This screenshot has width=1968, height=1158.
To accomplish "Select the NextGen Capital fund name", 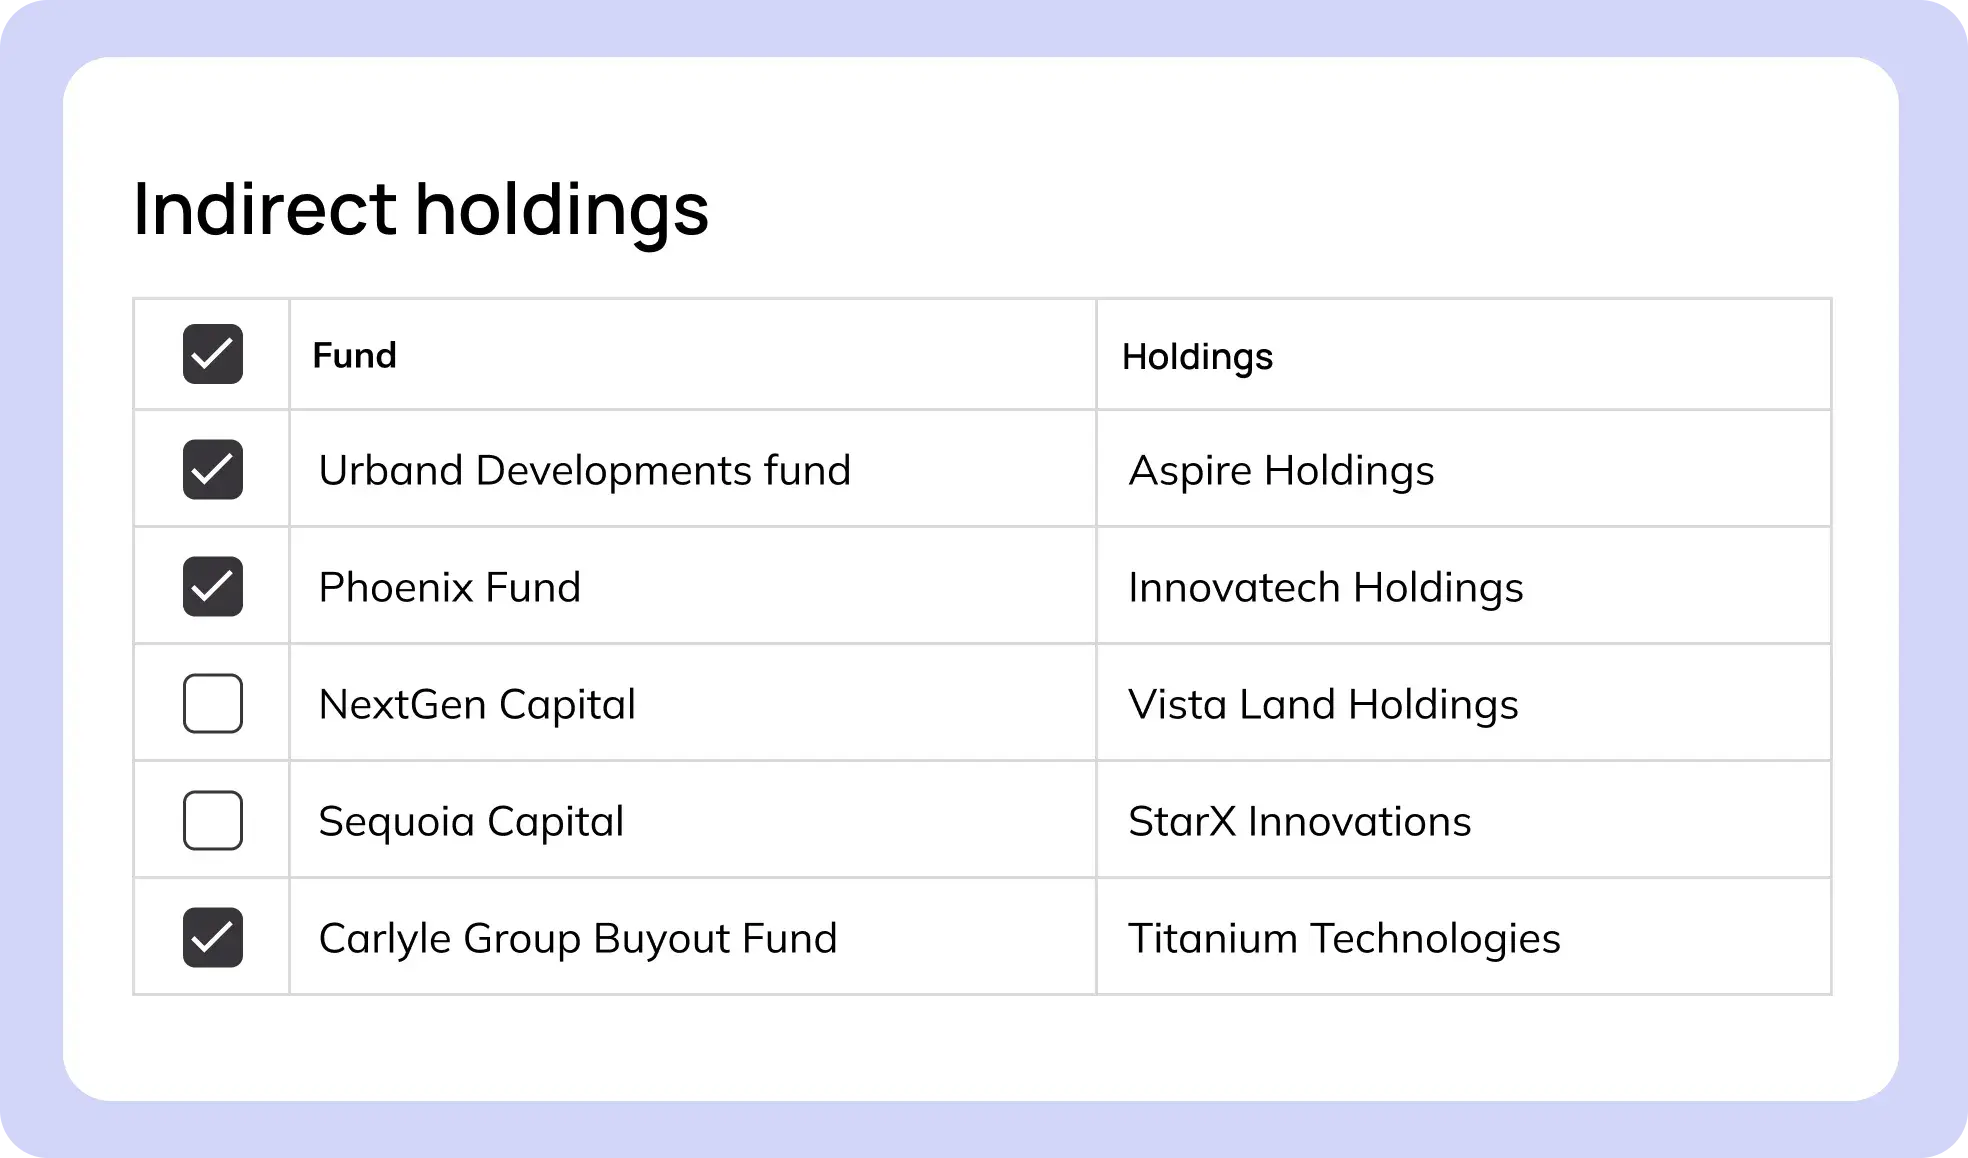I will click(477, 704).
